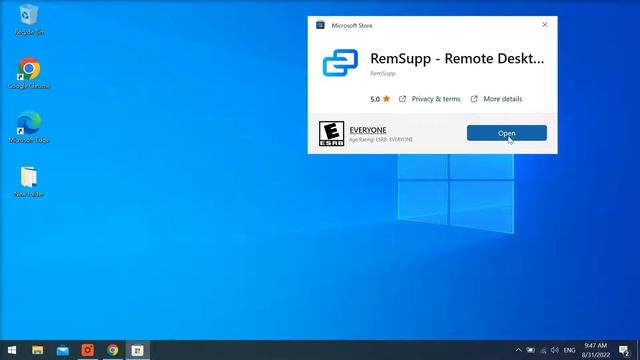Viewport: 640px width, 360px height.
Task: Click the Microsoft Store title icon
Action: [320, 25]
